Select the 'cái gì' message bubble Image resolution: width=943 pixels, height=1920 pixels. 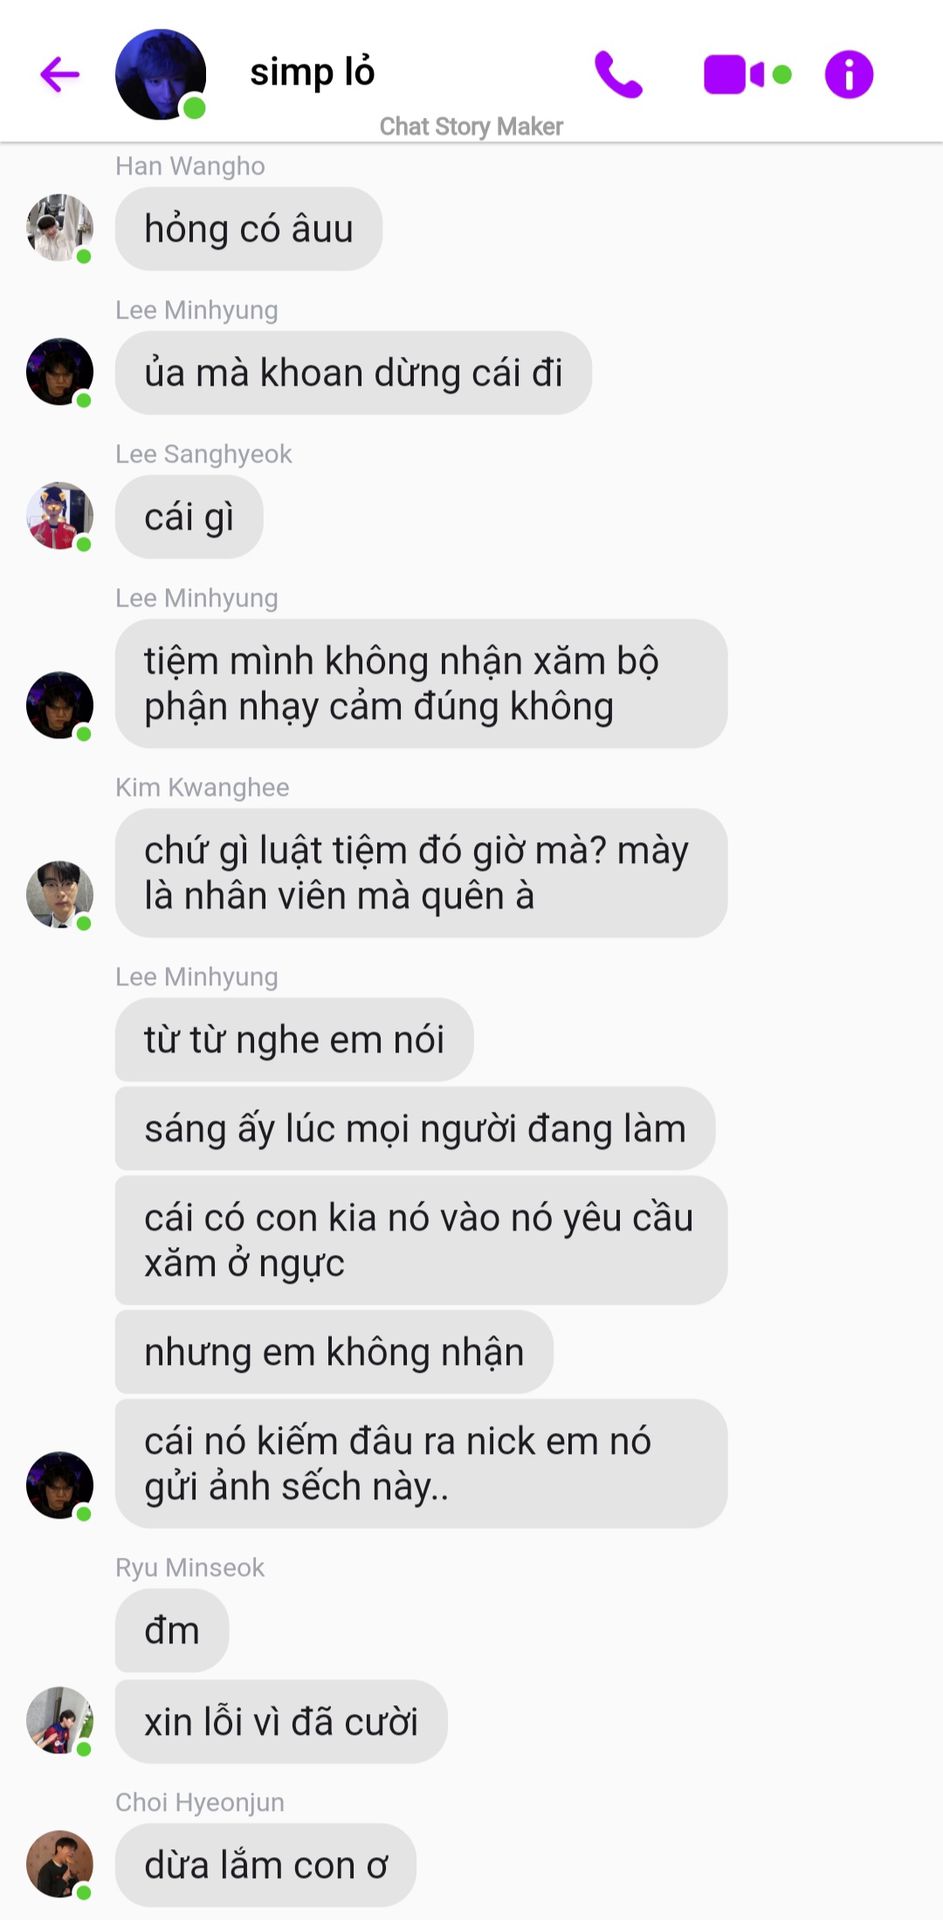point(189,517)
